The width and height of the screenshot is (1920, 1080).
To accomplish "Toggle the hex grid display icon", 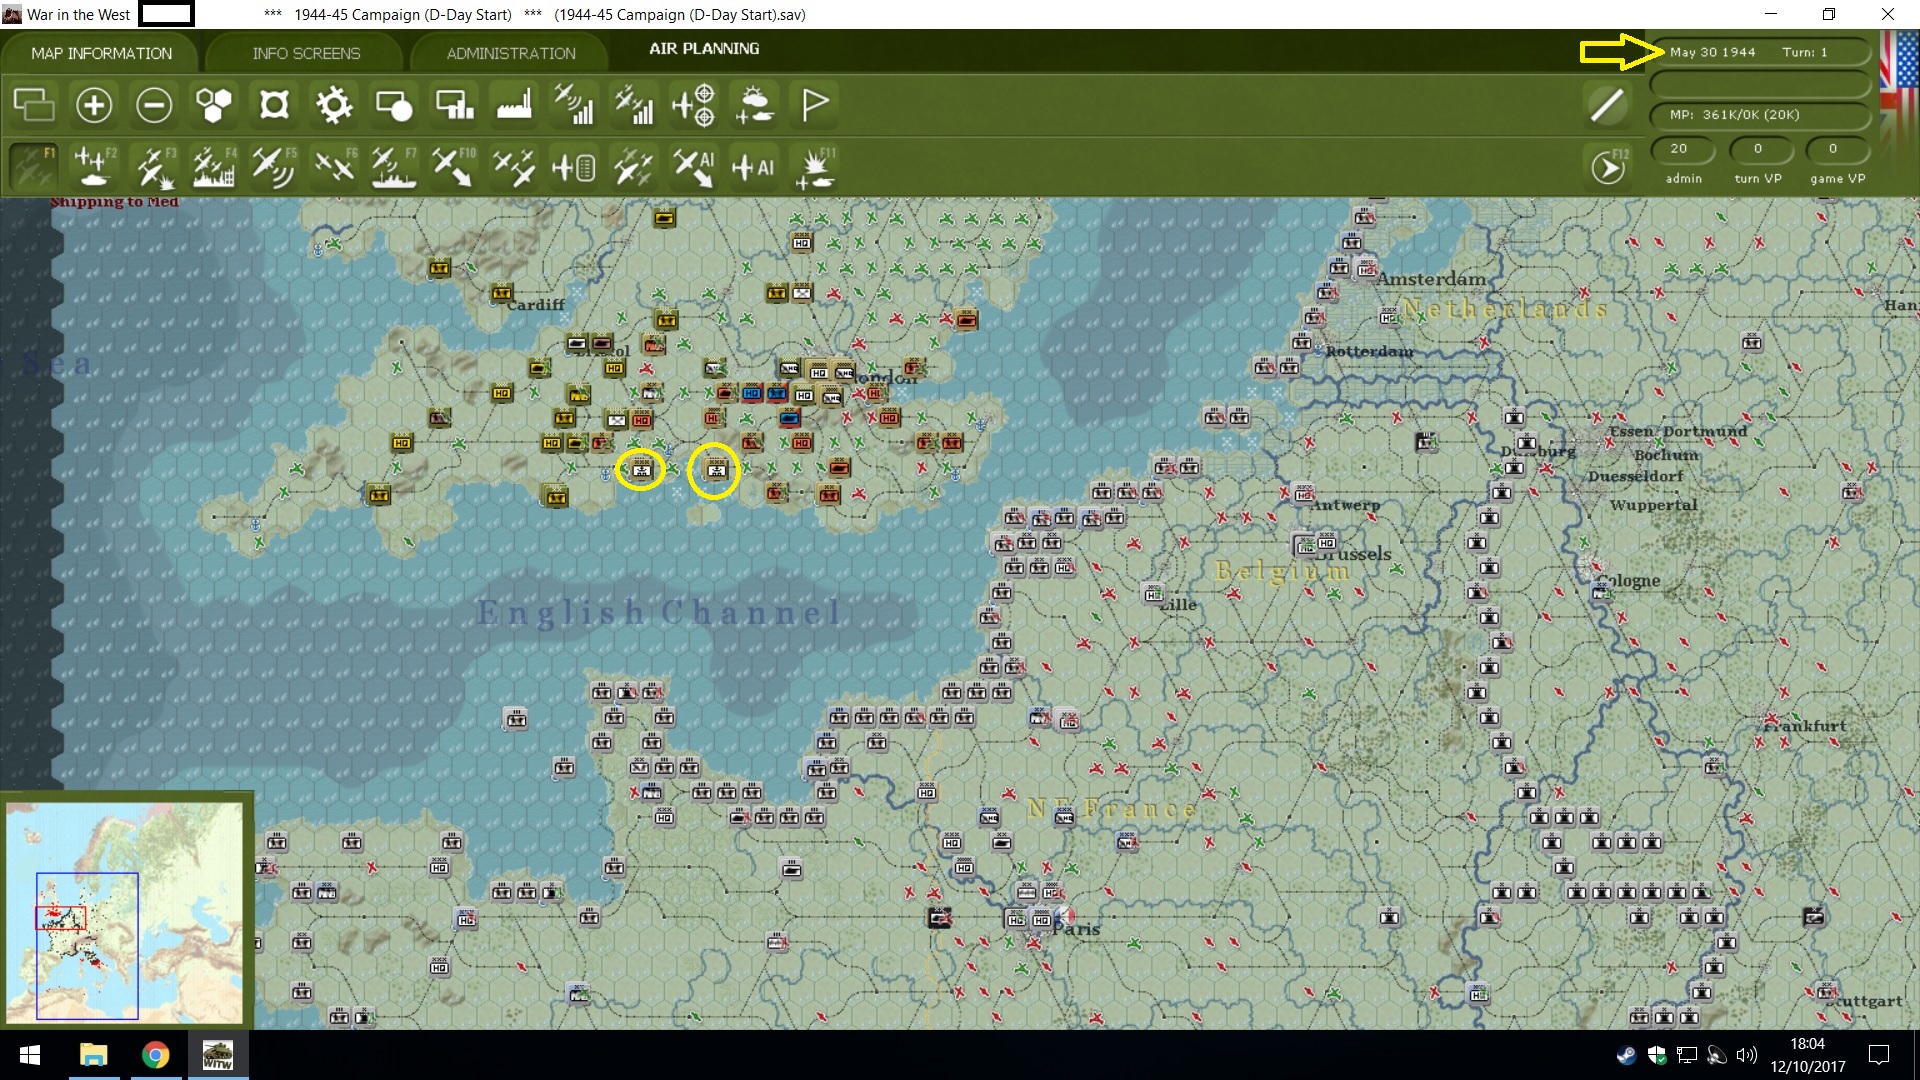I will 214,104.
